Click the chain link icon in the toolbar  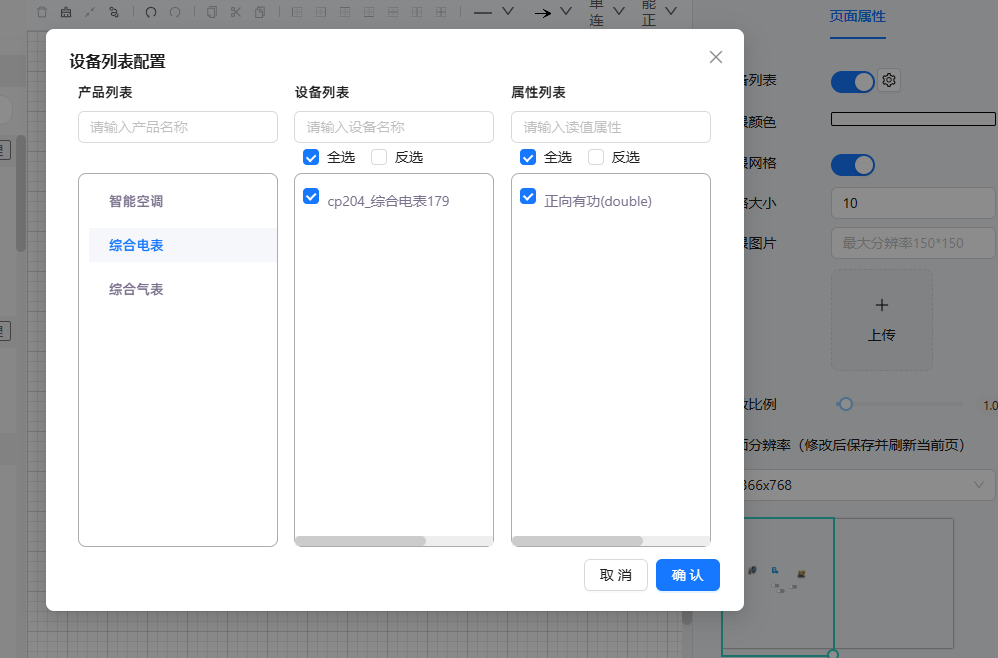tap(114, 12)
